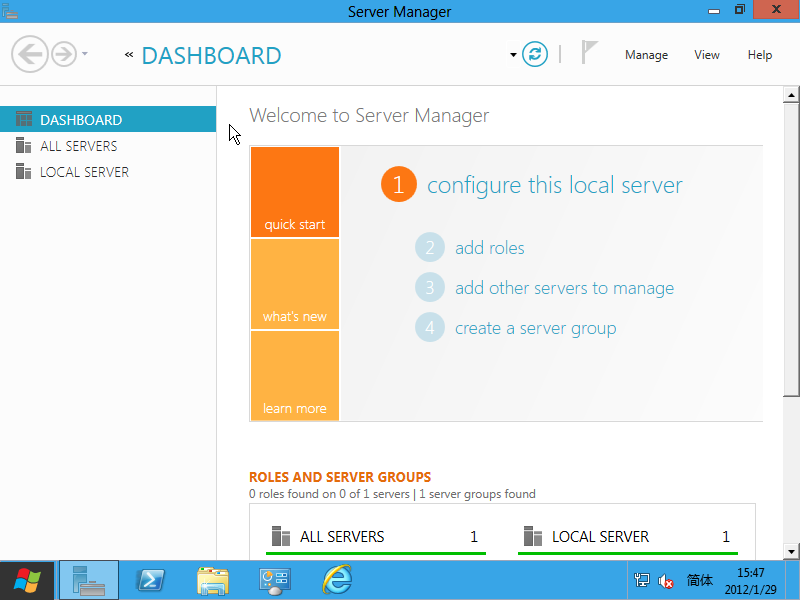Click the All Servers icon in sidebar
This screenshot has height=600, width=800.
(x=23, y=145)
